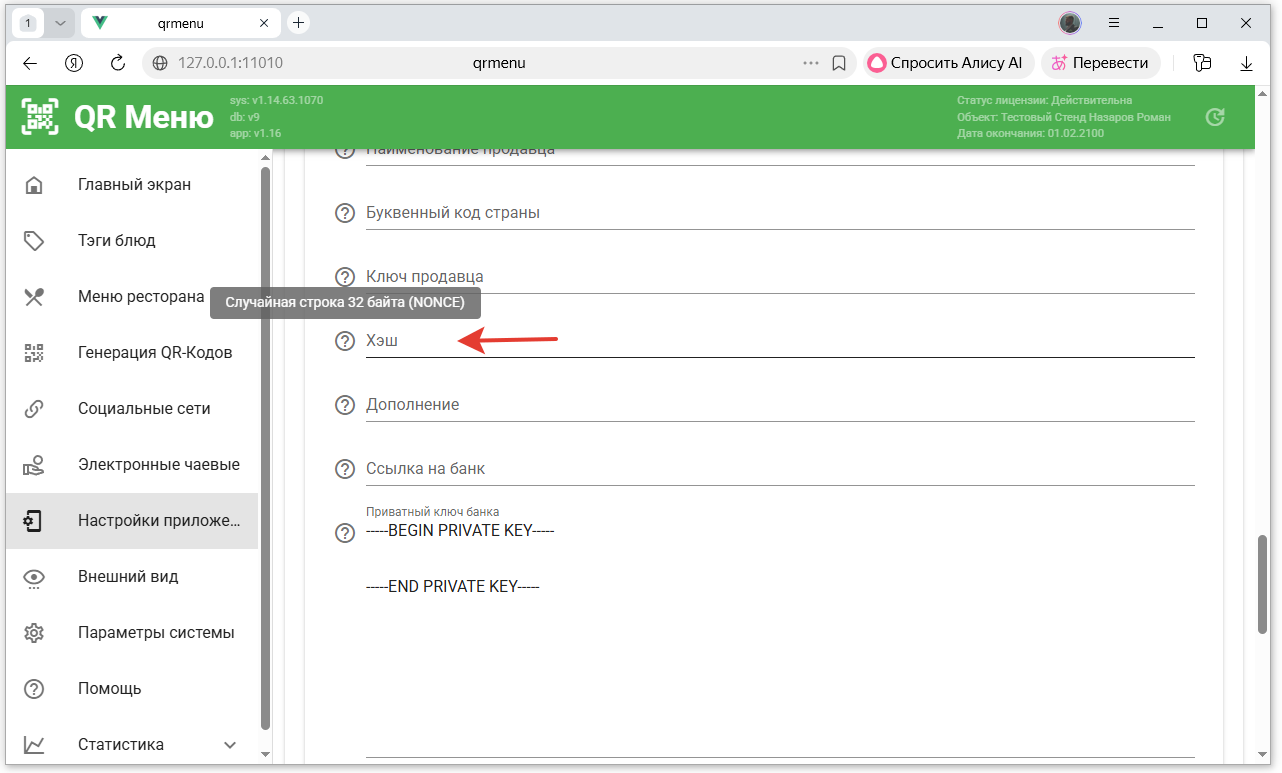The image size is (1282, 773).
Task: Click the help icon next to Хэш field
Action: [345, 341]
